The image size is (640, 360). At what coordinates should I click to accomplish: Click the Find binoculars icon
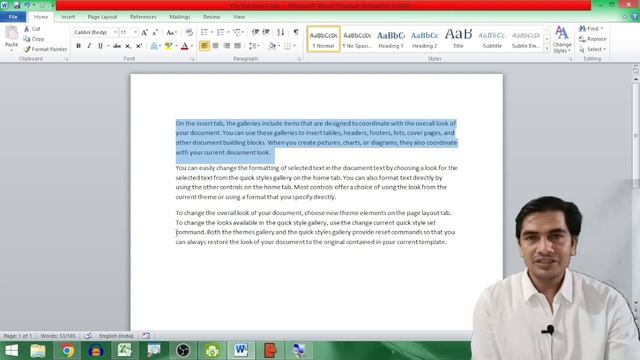582,29
